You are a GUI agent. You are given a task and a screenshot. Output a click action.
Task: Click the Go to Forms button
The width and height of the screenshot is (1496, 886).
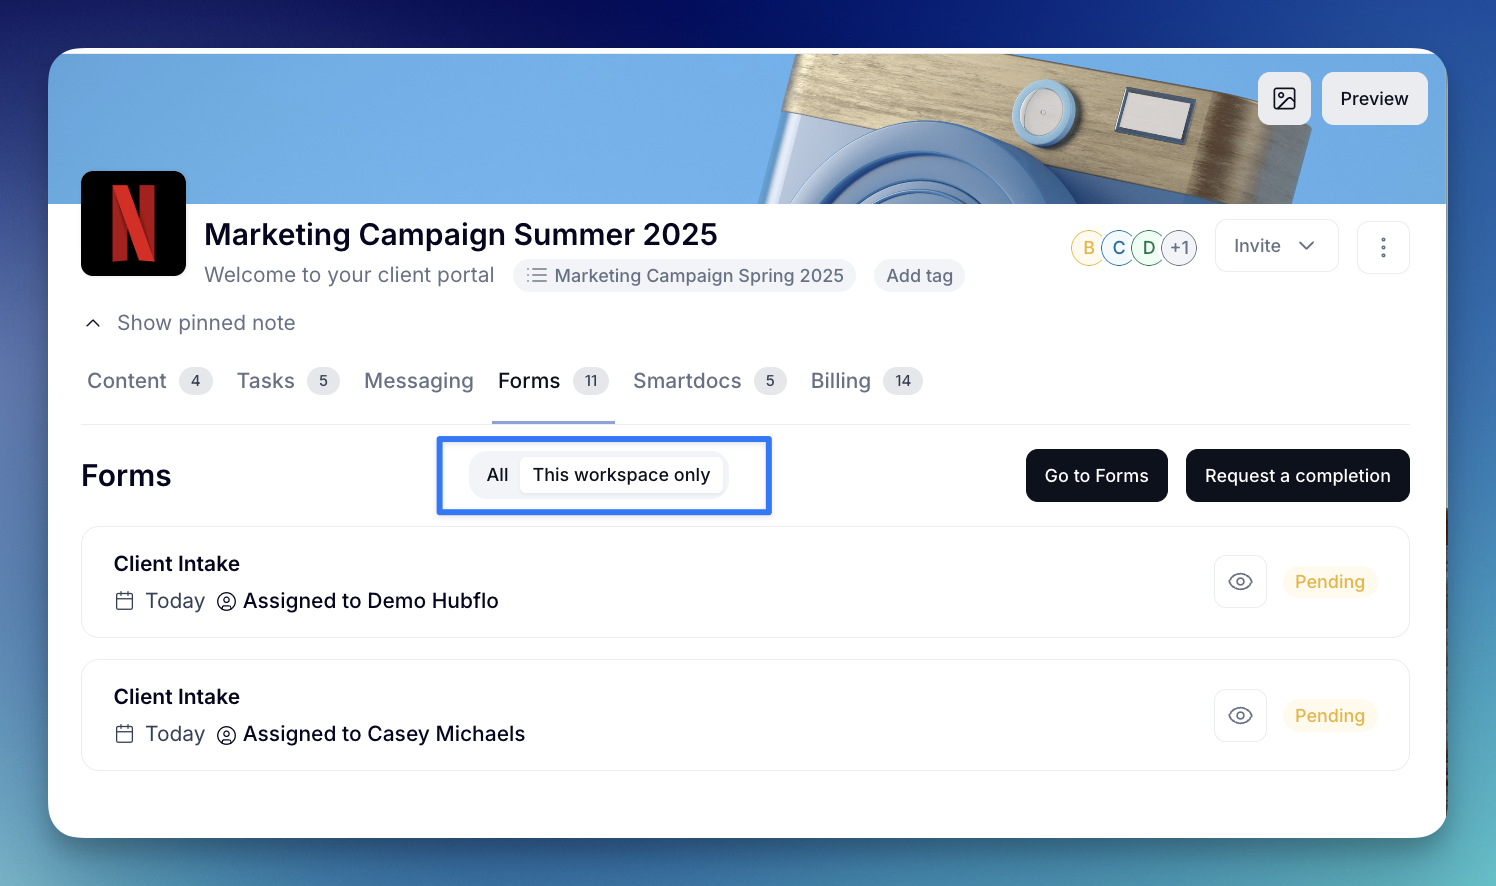tap(1096, 476)
